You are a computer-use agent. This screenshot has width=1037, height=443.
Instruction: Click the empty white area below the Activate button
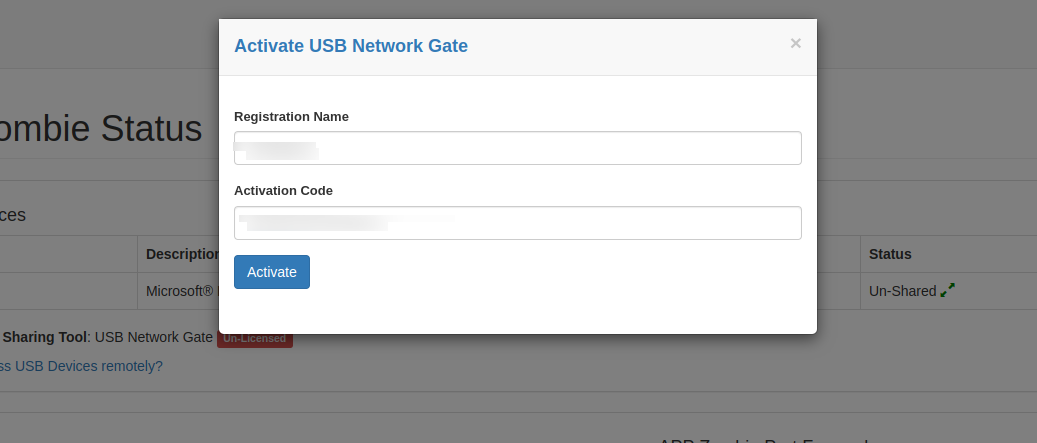click(517, 311)
